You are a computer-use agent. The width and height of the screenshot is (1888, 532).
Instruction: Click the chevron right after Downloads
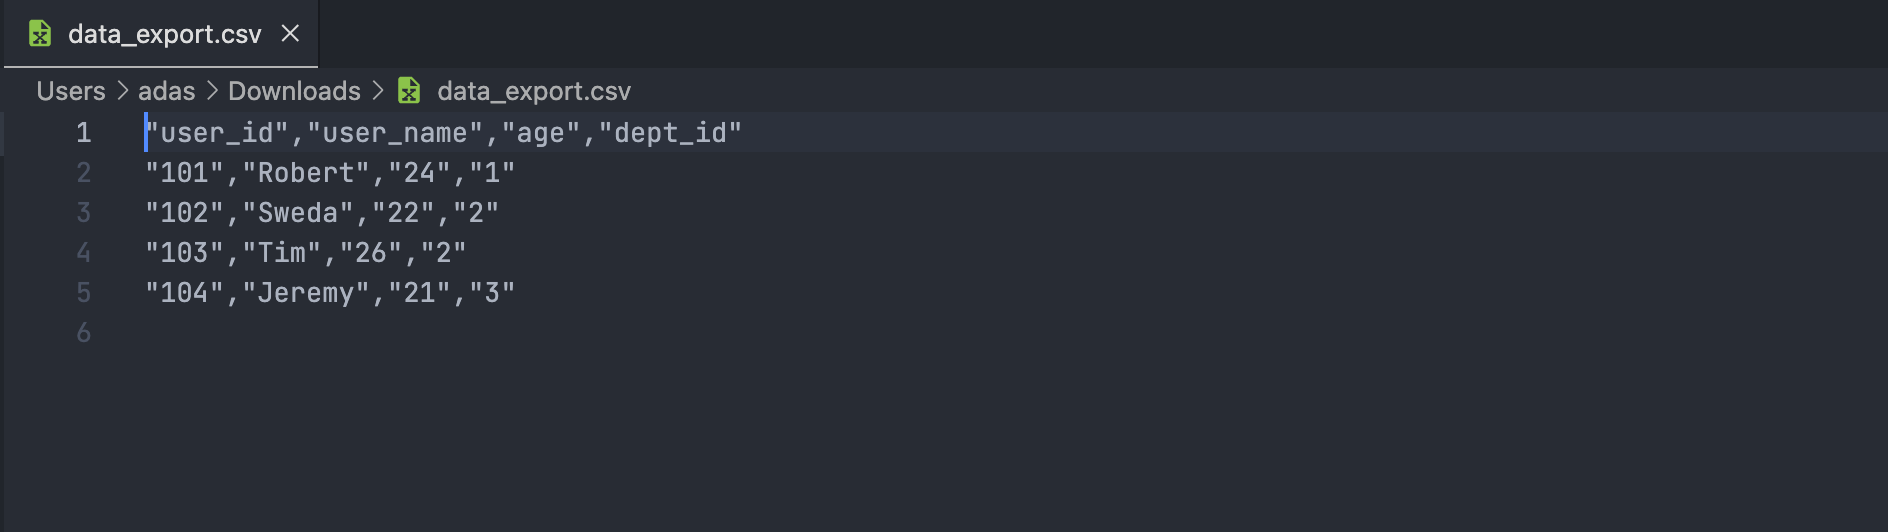pyautogui.click(x=378, y=91)
